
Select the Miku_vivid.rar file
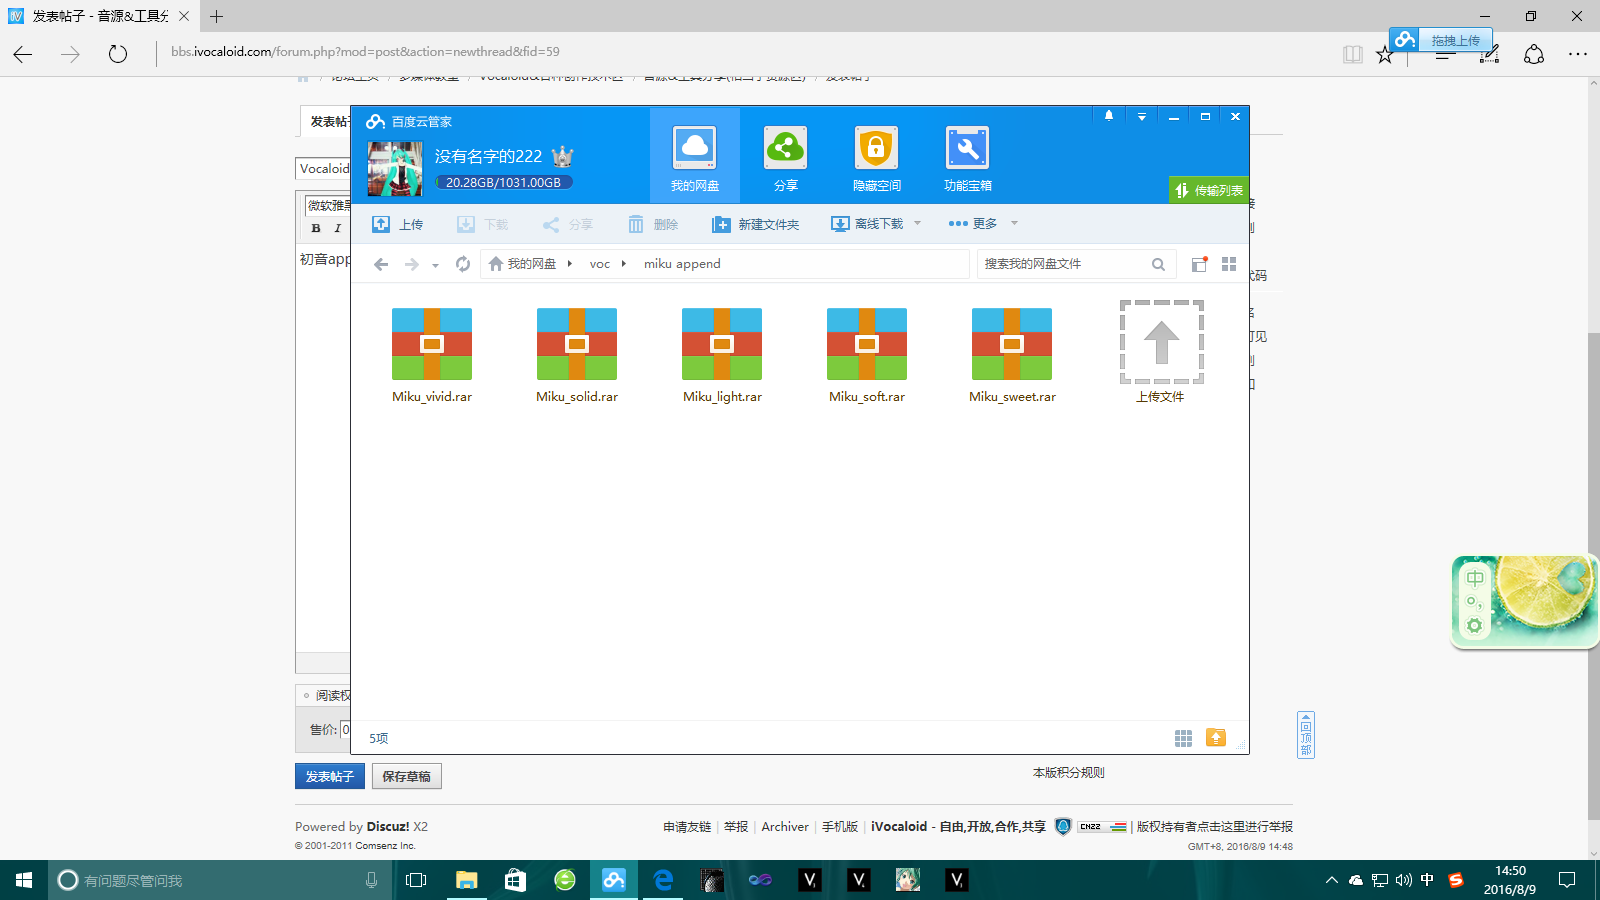pyautogui.click(x=432, y=355)
